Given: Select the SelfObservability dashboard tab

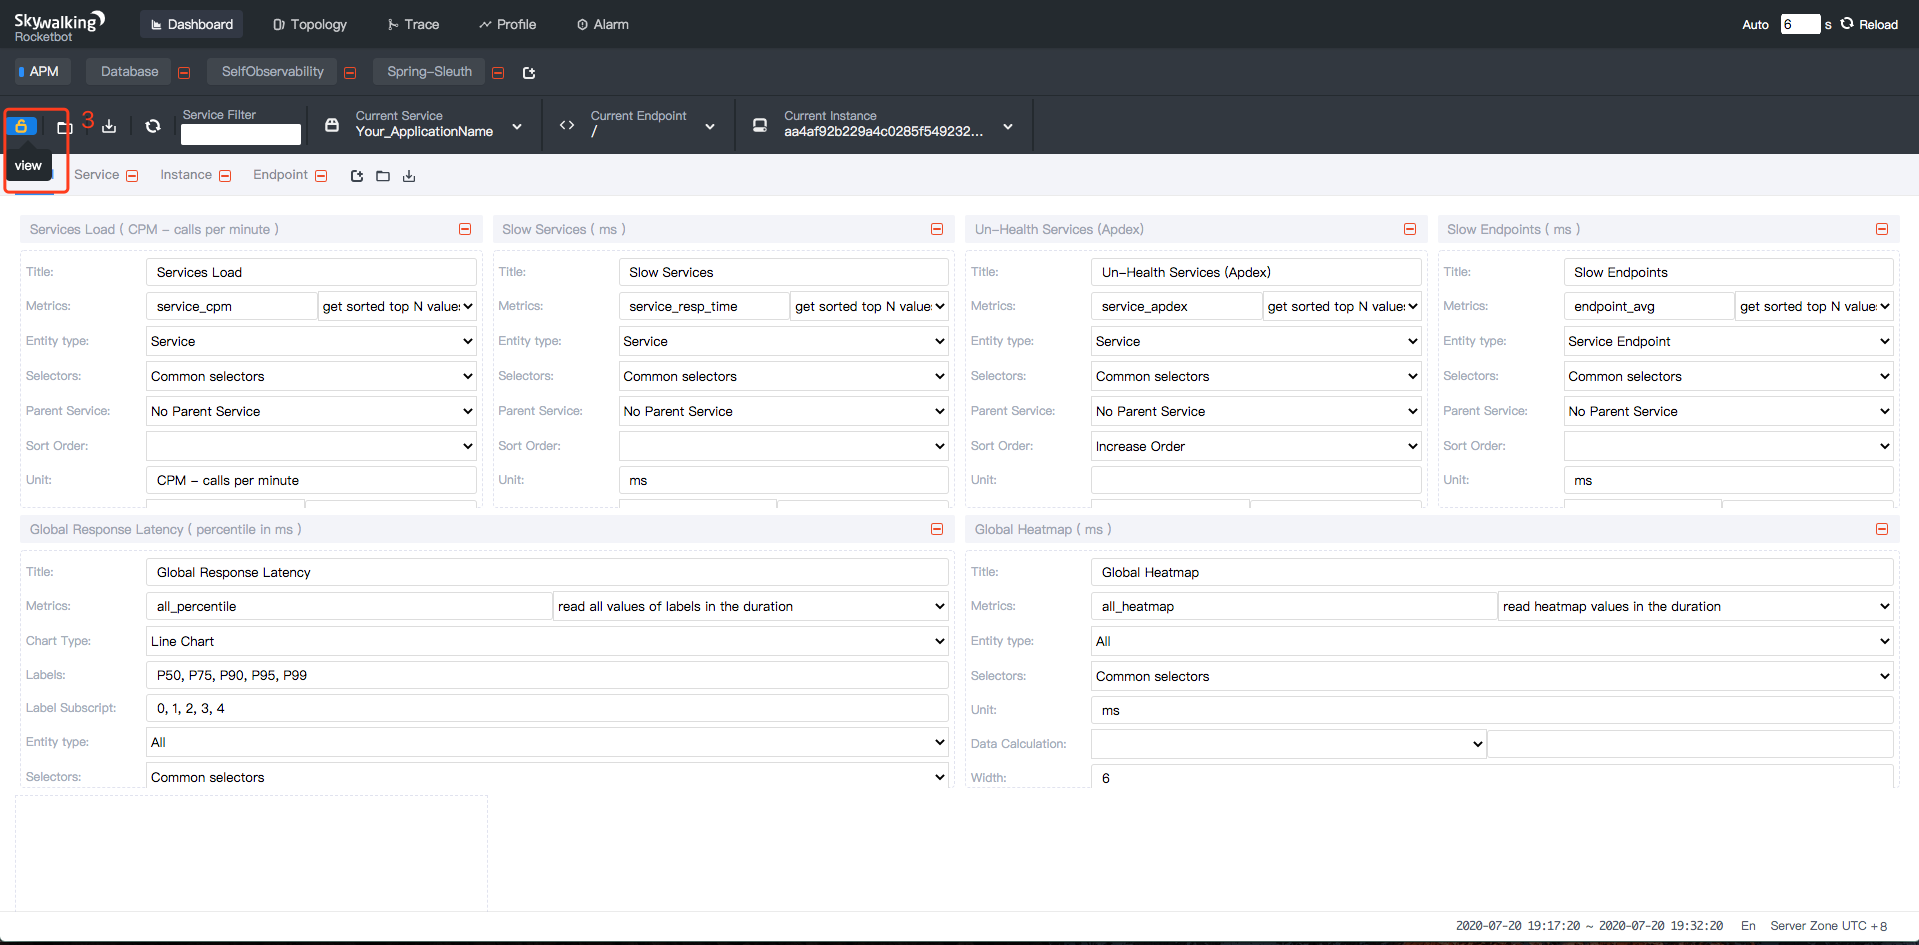Looking at the screenshot, I should point(272,72).
